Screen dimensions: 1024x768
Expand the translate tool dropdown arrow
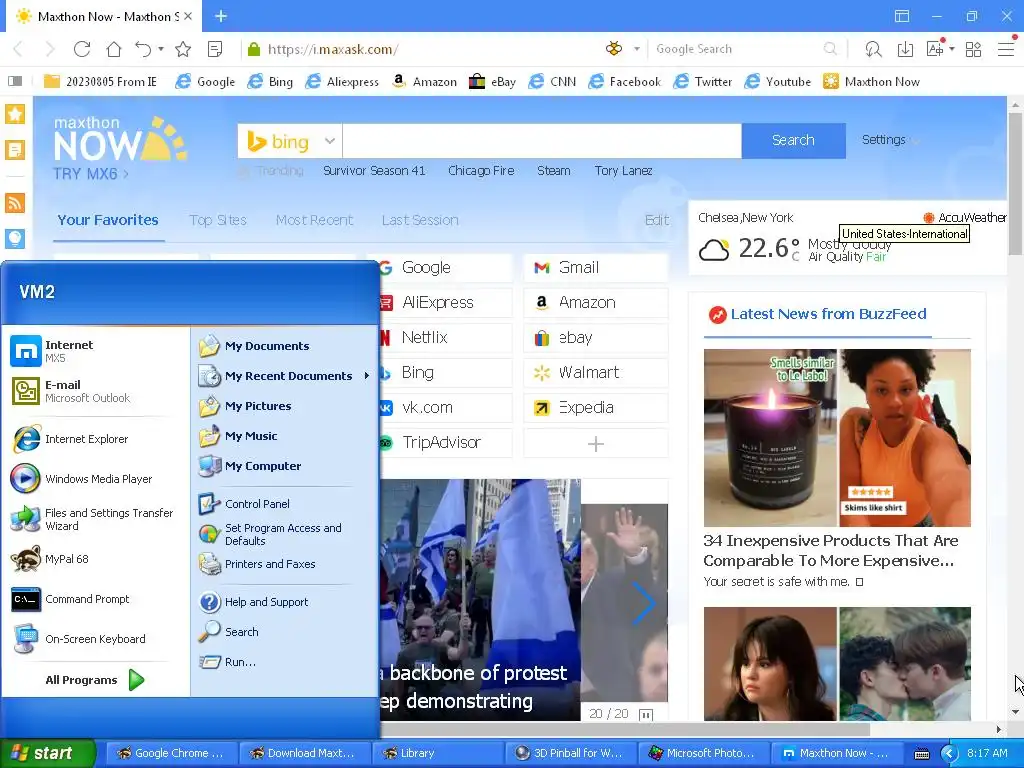point(952,49)
